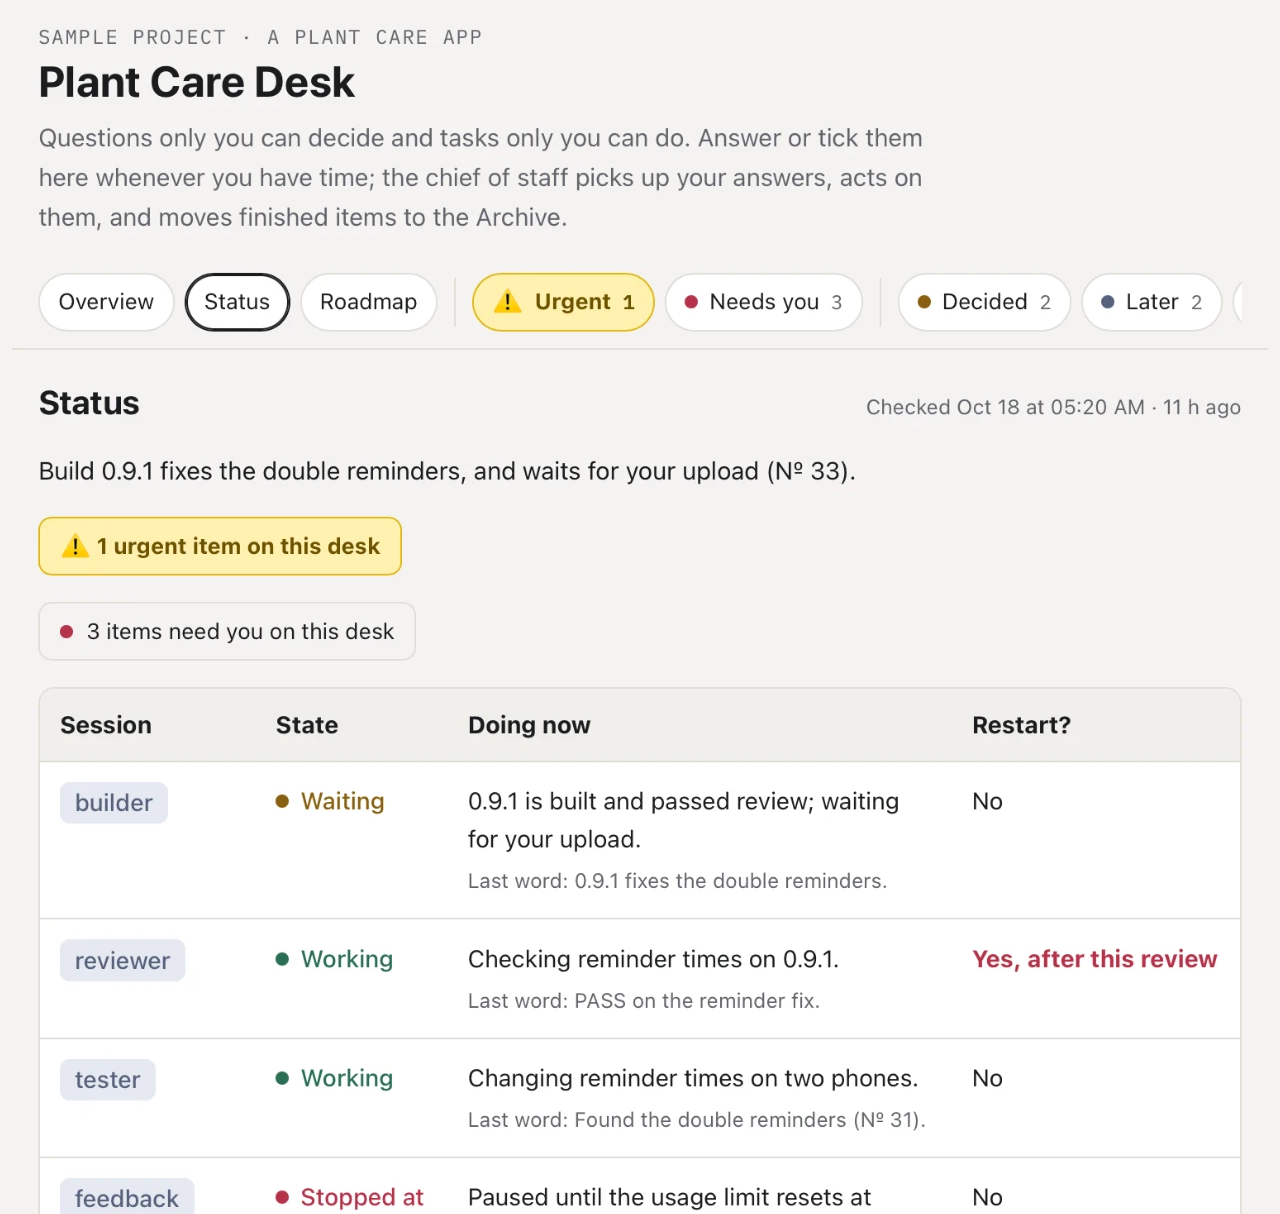Click the Plant Care Desk title

pos(197,82)
